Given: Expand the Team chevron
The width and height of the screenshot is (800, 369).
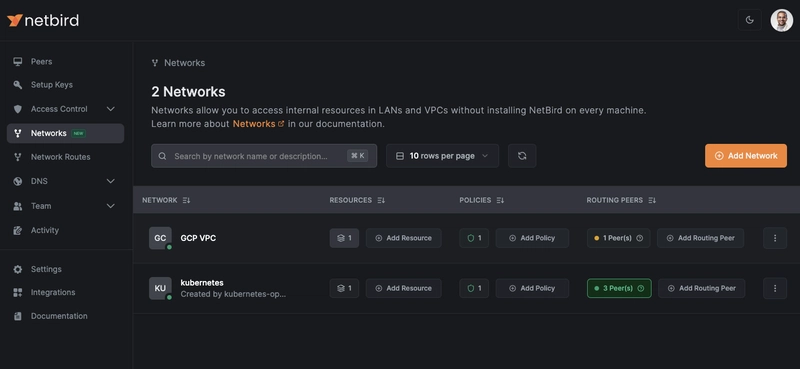Looking at the screenshot, I should coord(111,206).
